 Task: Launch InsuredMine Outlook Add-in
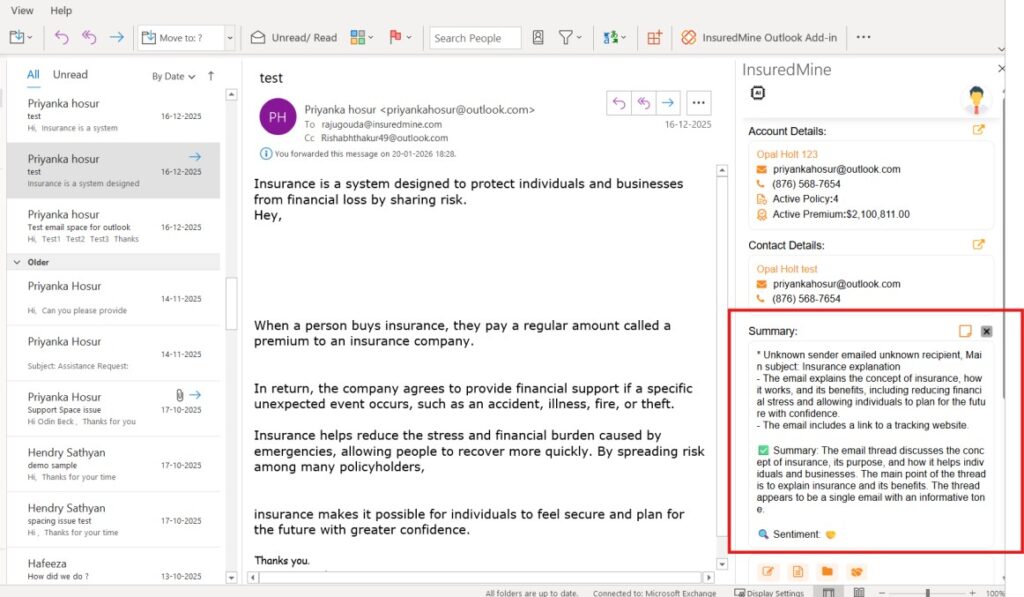point(759,38)
